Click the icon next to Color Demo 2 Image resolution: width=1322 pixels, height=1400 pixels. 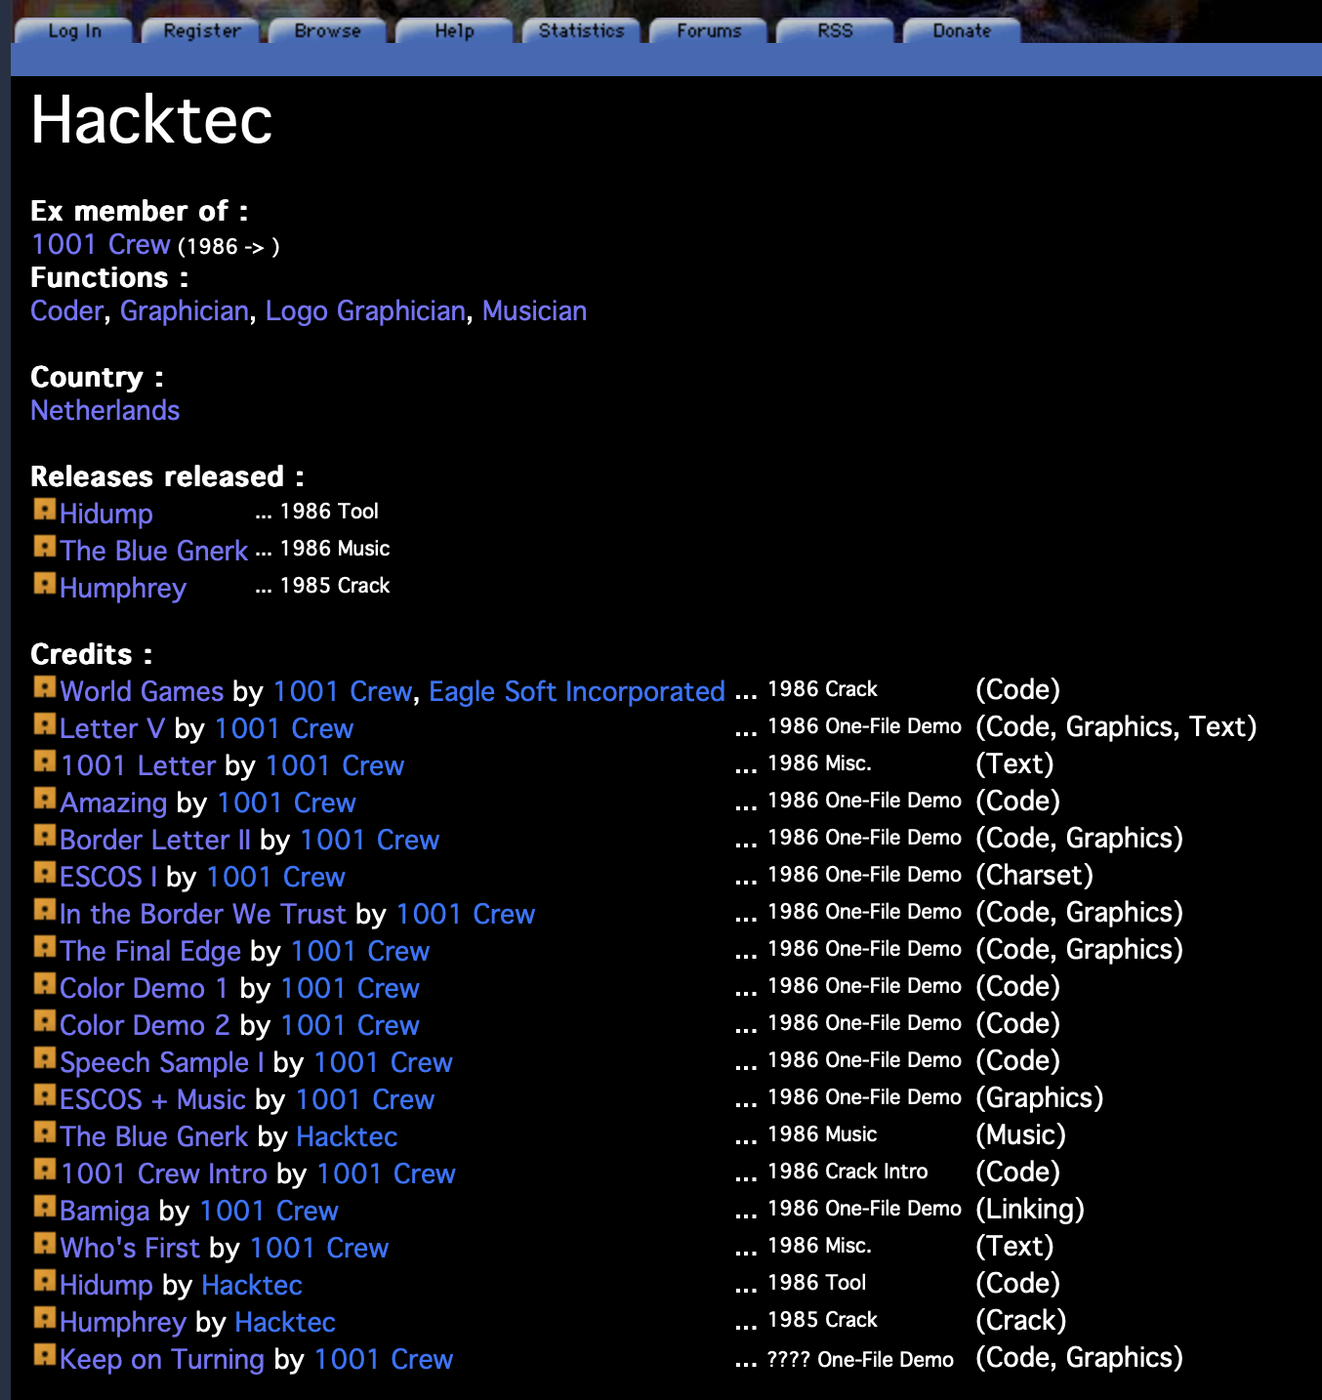pyautogui.click(x=44, y=1021)
